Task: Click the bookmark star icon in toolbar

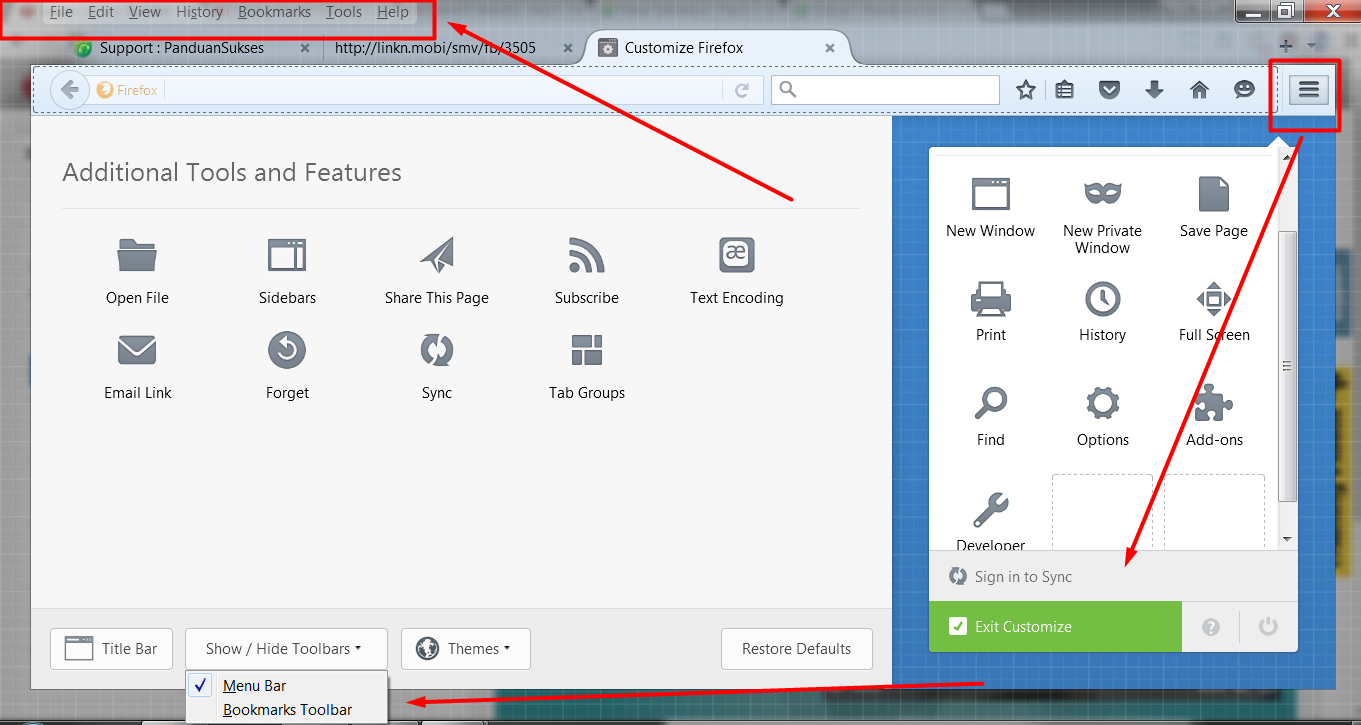Action: tap(1025, 90)
